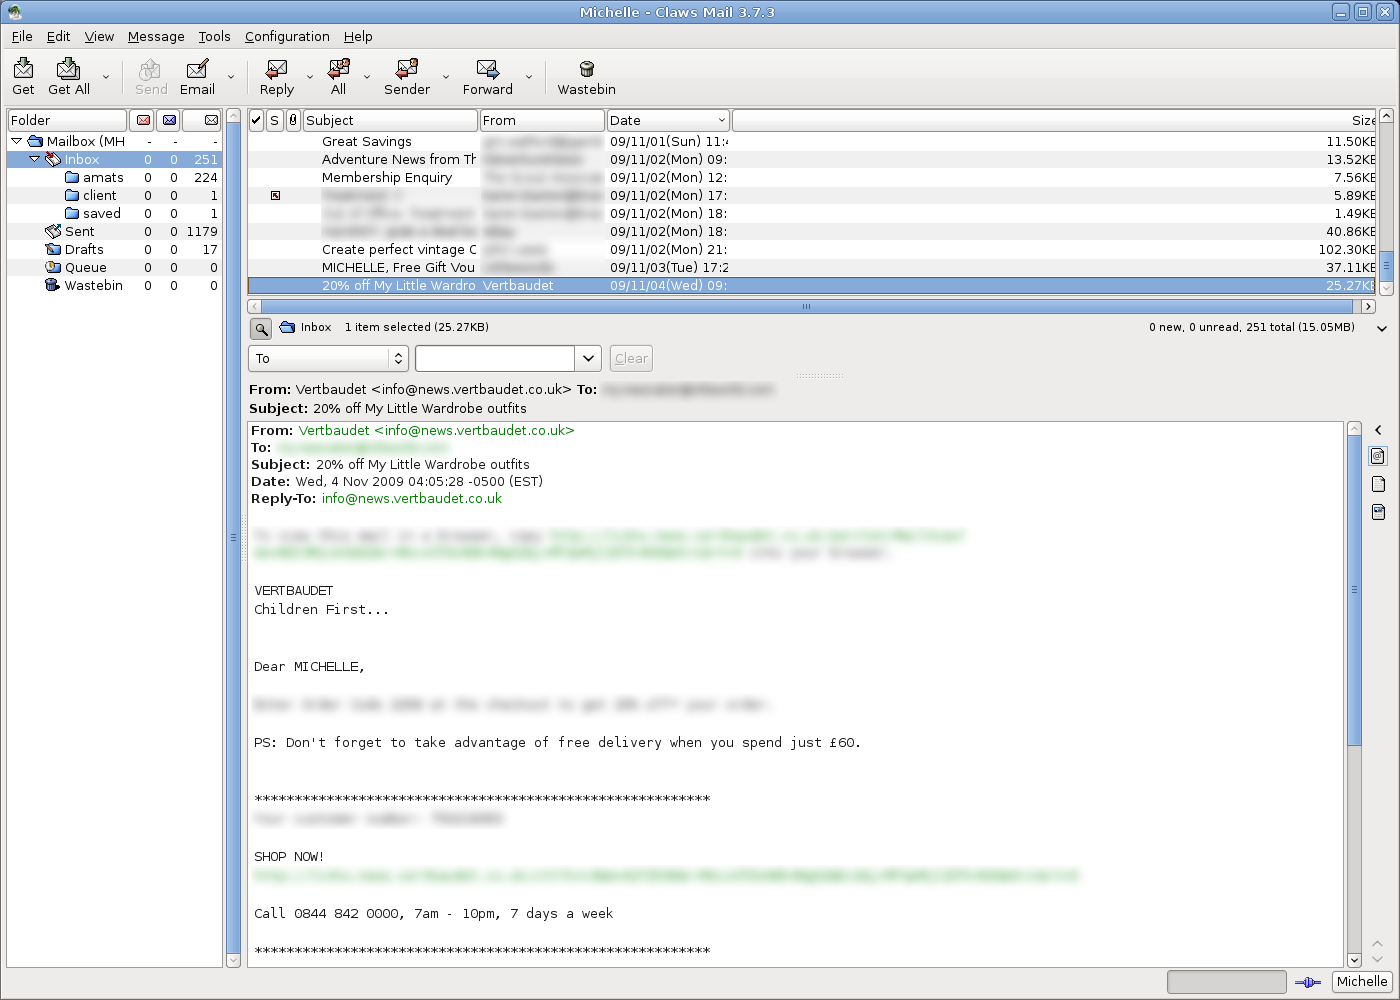Image resolution: width=1400 pixels, height=1000 pixels.
Task: Click the new messages column icon in folder header
Action: (x=143, y=120)
